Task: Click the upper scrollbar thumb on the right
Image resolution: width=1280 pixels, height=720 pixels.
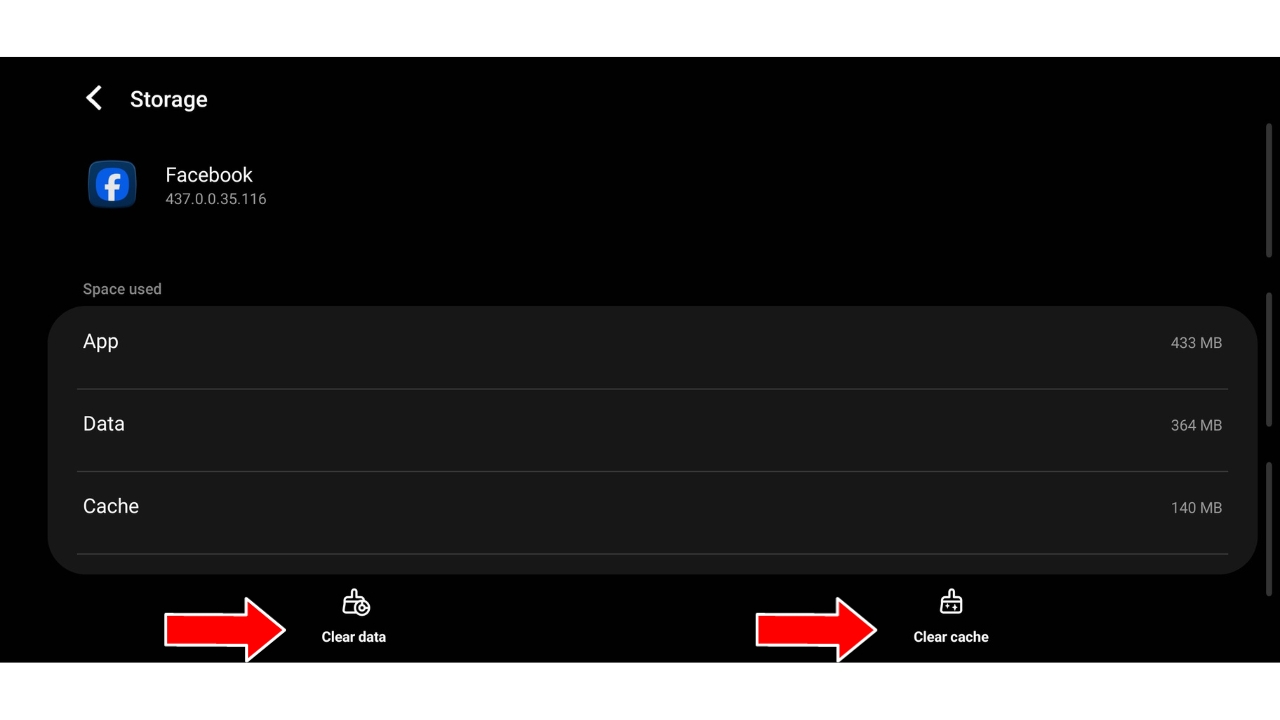Action: click(x=1269, y=191)
